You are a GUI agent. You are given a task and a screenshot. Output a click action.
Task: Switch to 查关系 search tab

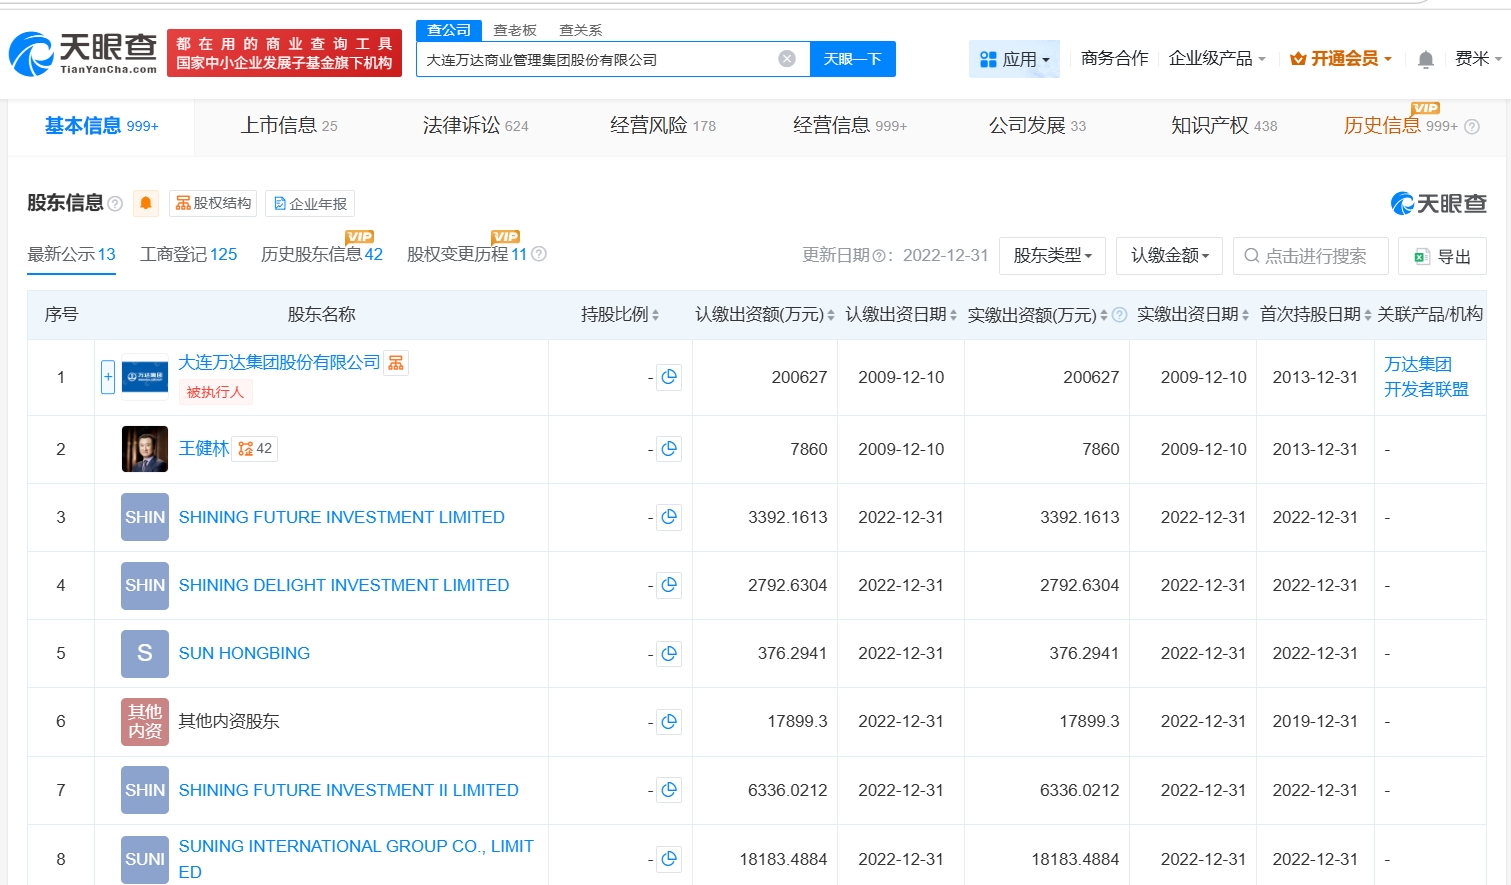[581, 30]
